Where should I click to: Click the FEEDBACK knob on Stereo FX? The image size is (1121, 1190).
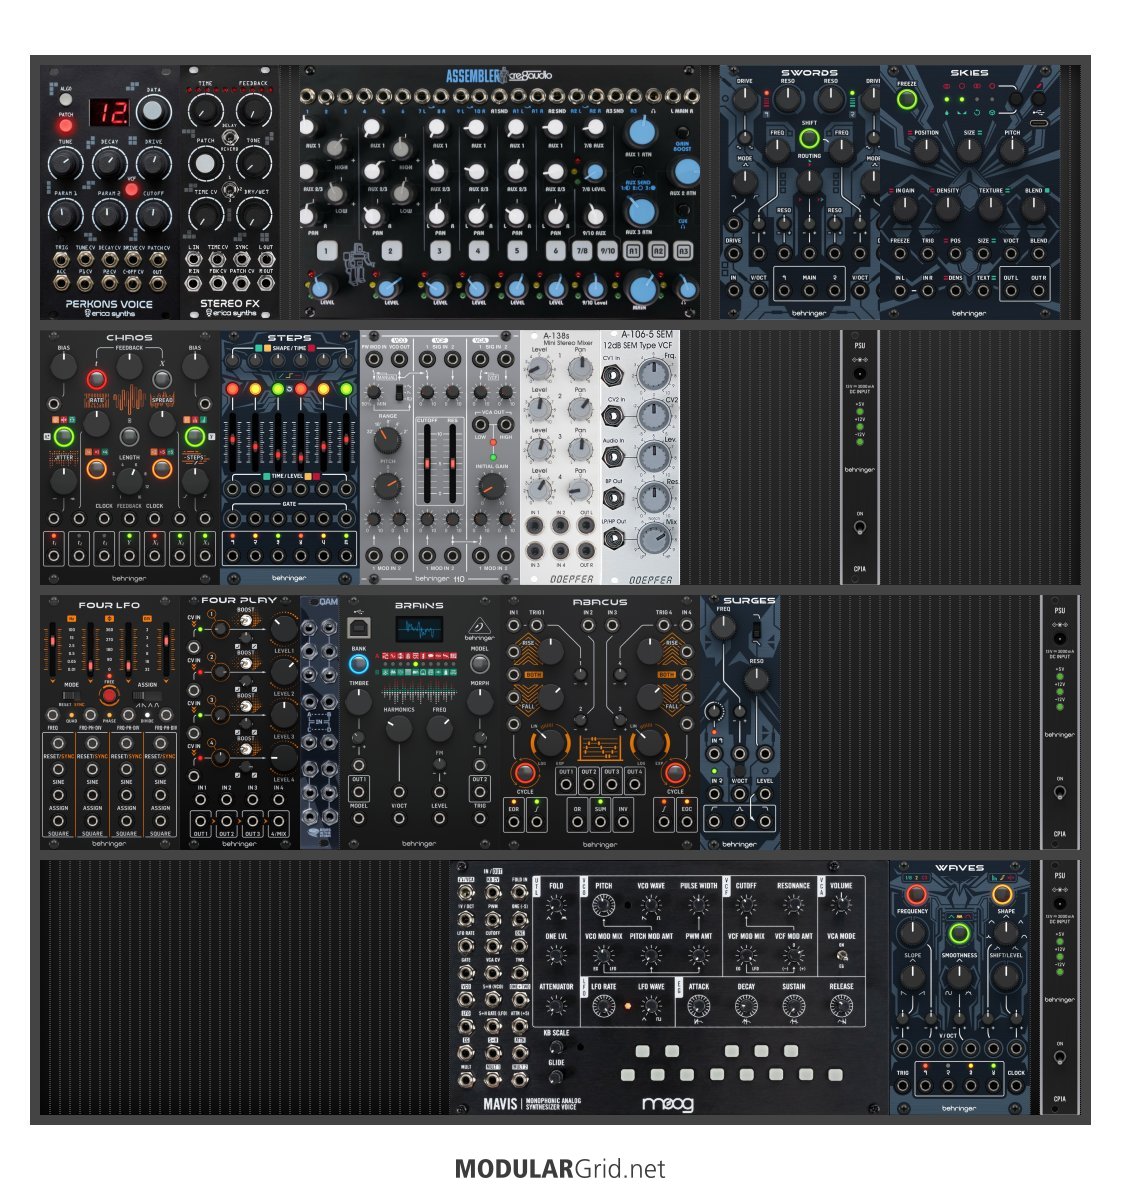pyautogui.click(x=253, y=111)
